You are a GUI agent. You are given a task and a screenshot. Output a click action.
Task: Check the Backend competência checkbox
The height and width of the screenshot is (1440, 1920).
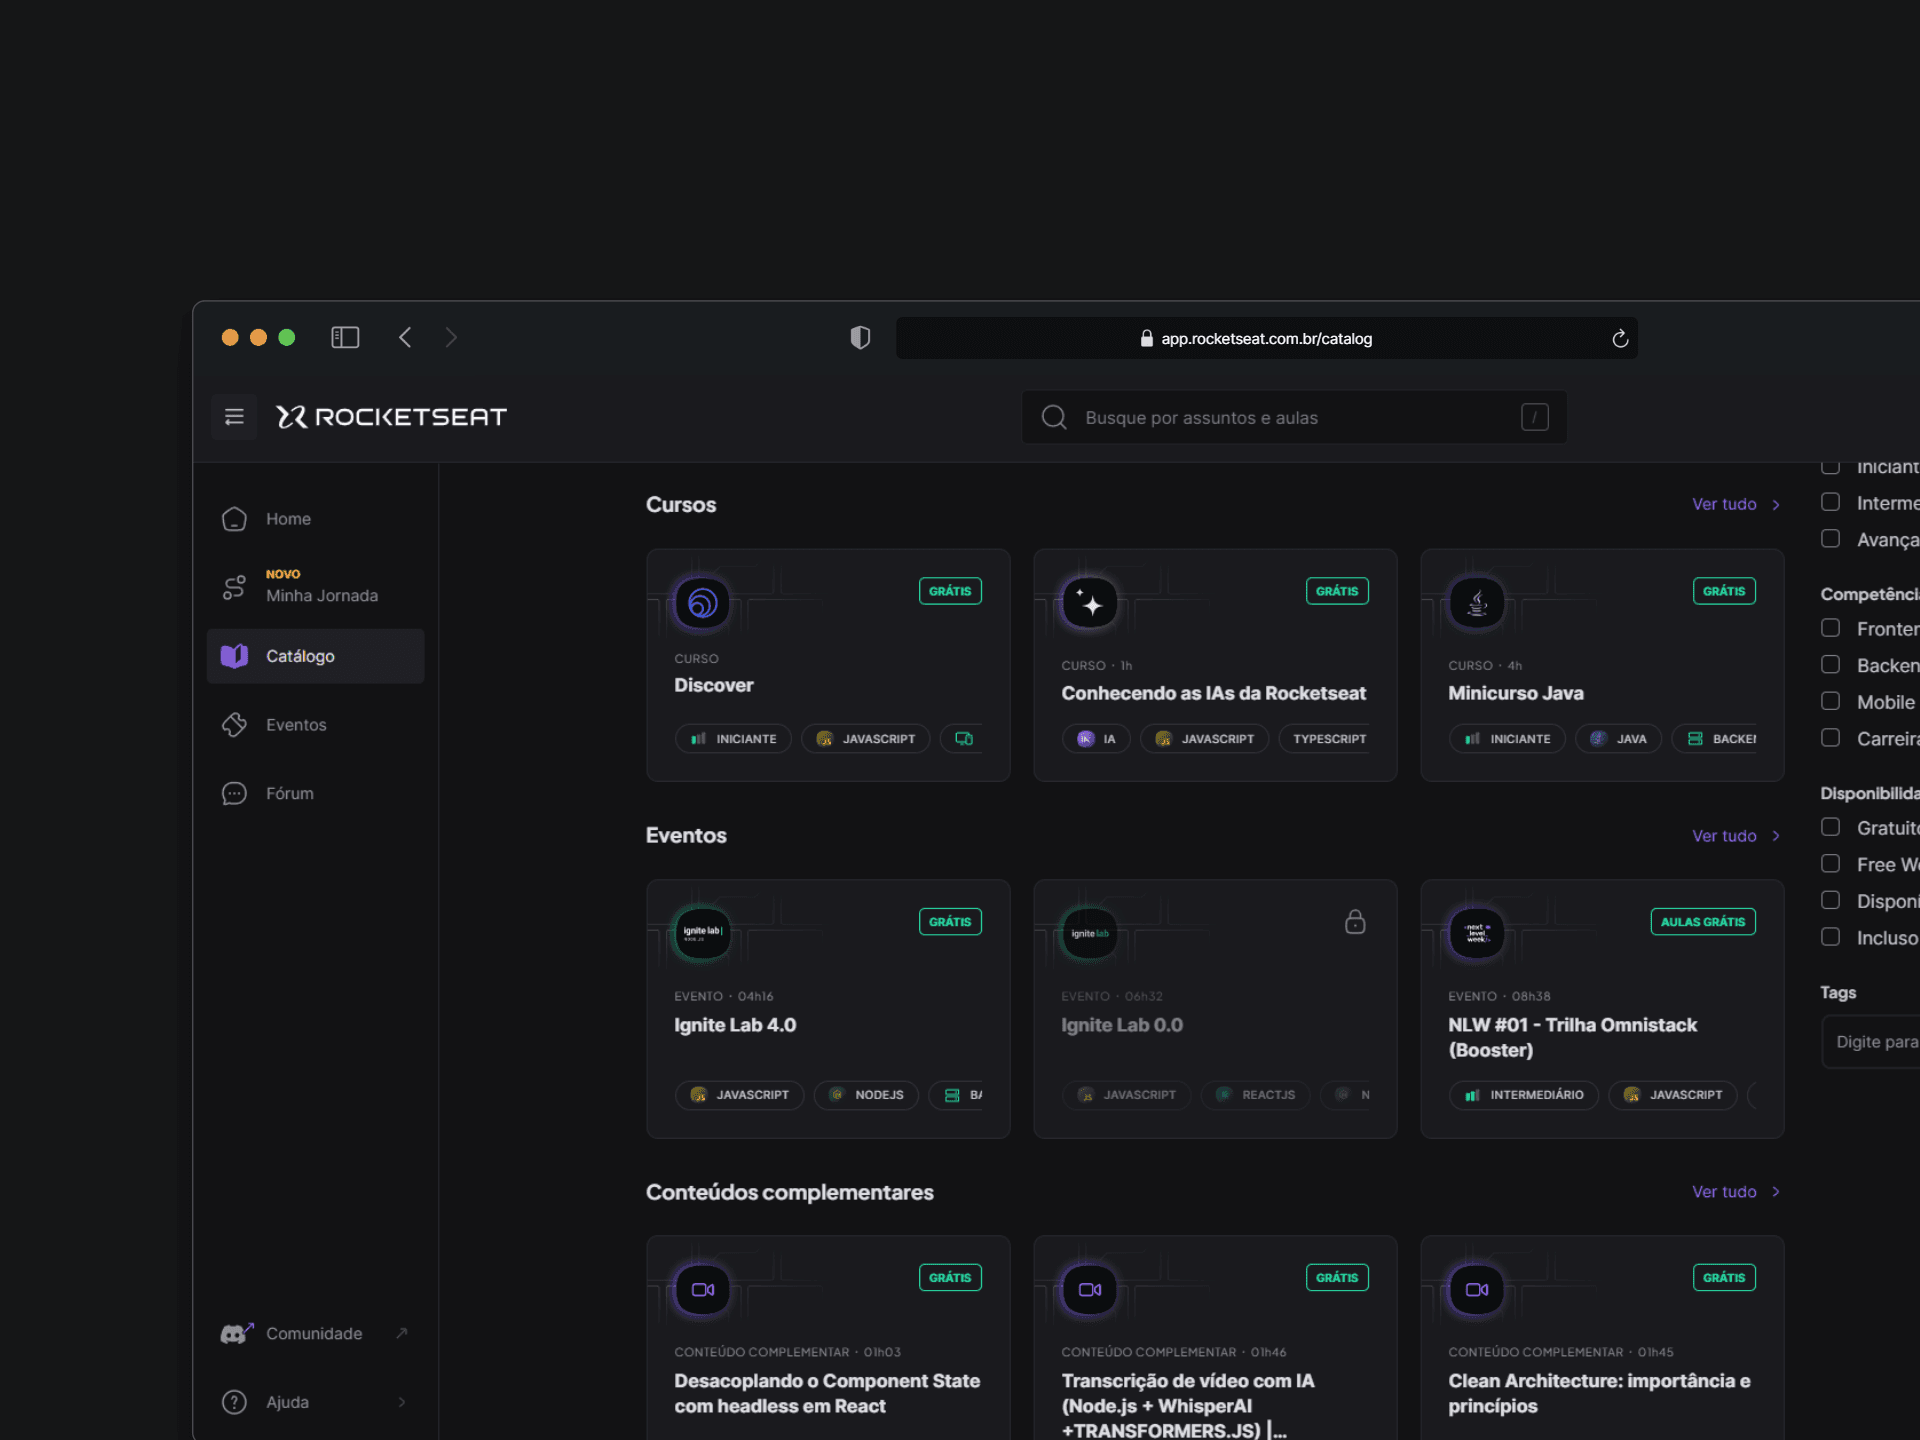pyautogui.click(x=1830, y=665)
